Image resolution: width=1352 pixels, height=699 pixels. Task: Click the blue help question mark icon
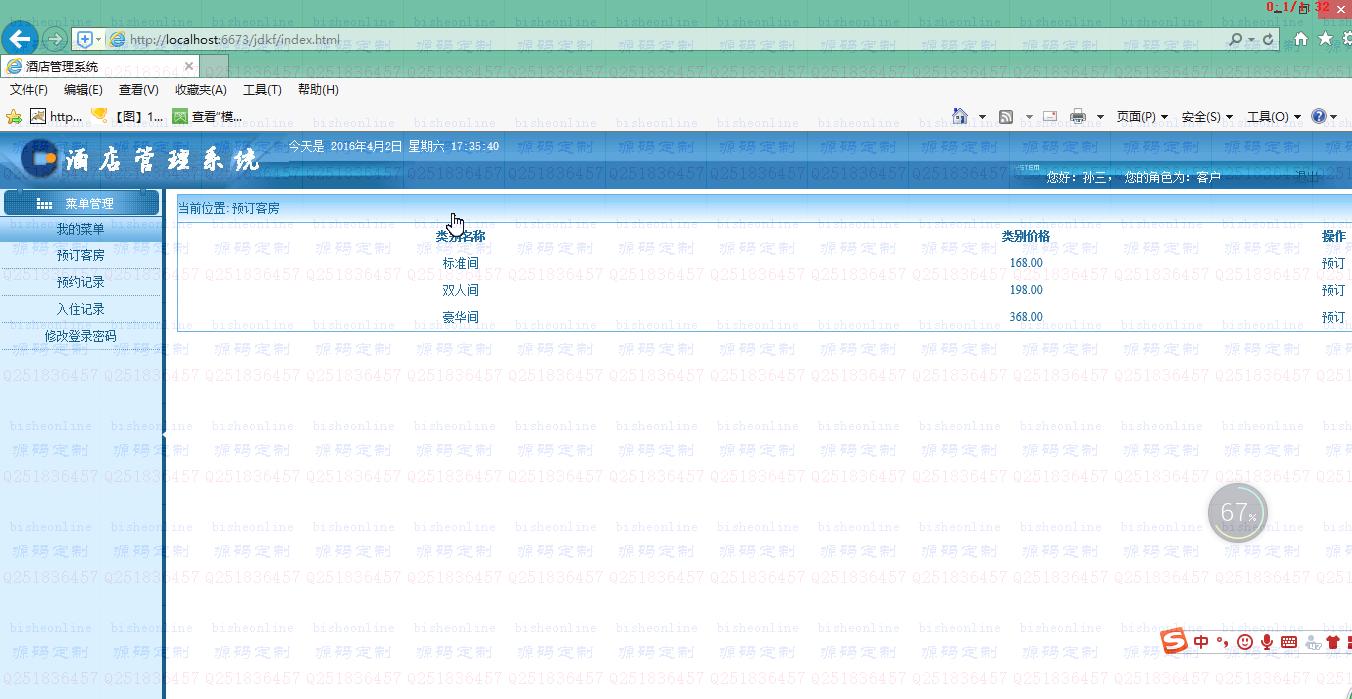[1319, 116]
